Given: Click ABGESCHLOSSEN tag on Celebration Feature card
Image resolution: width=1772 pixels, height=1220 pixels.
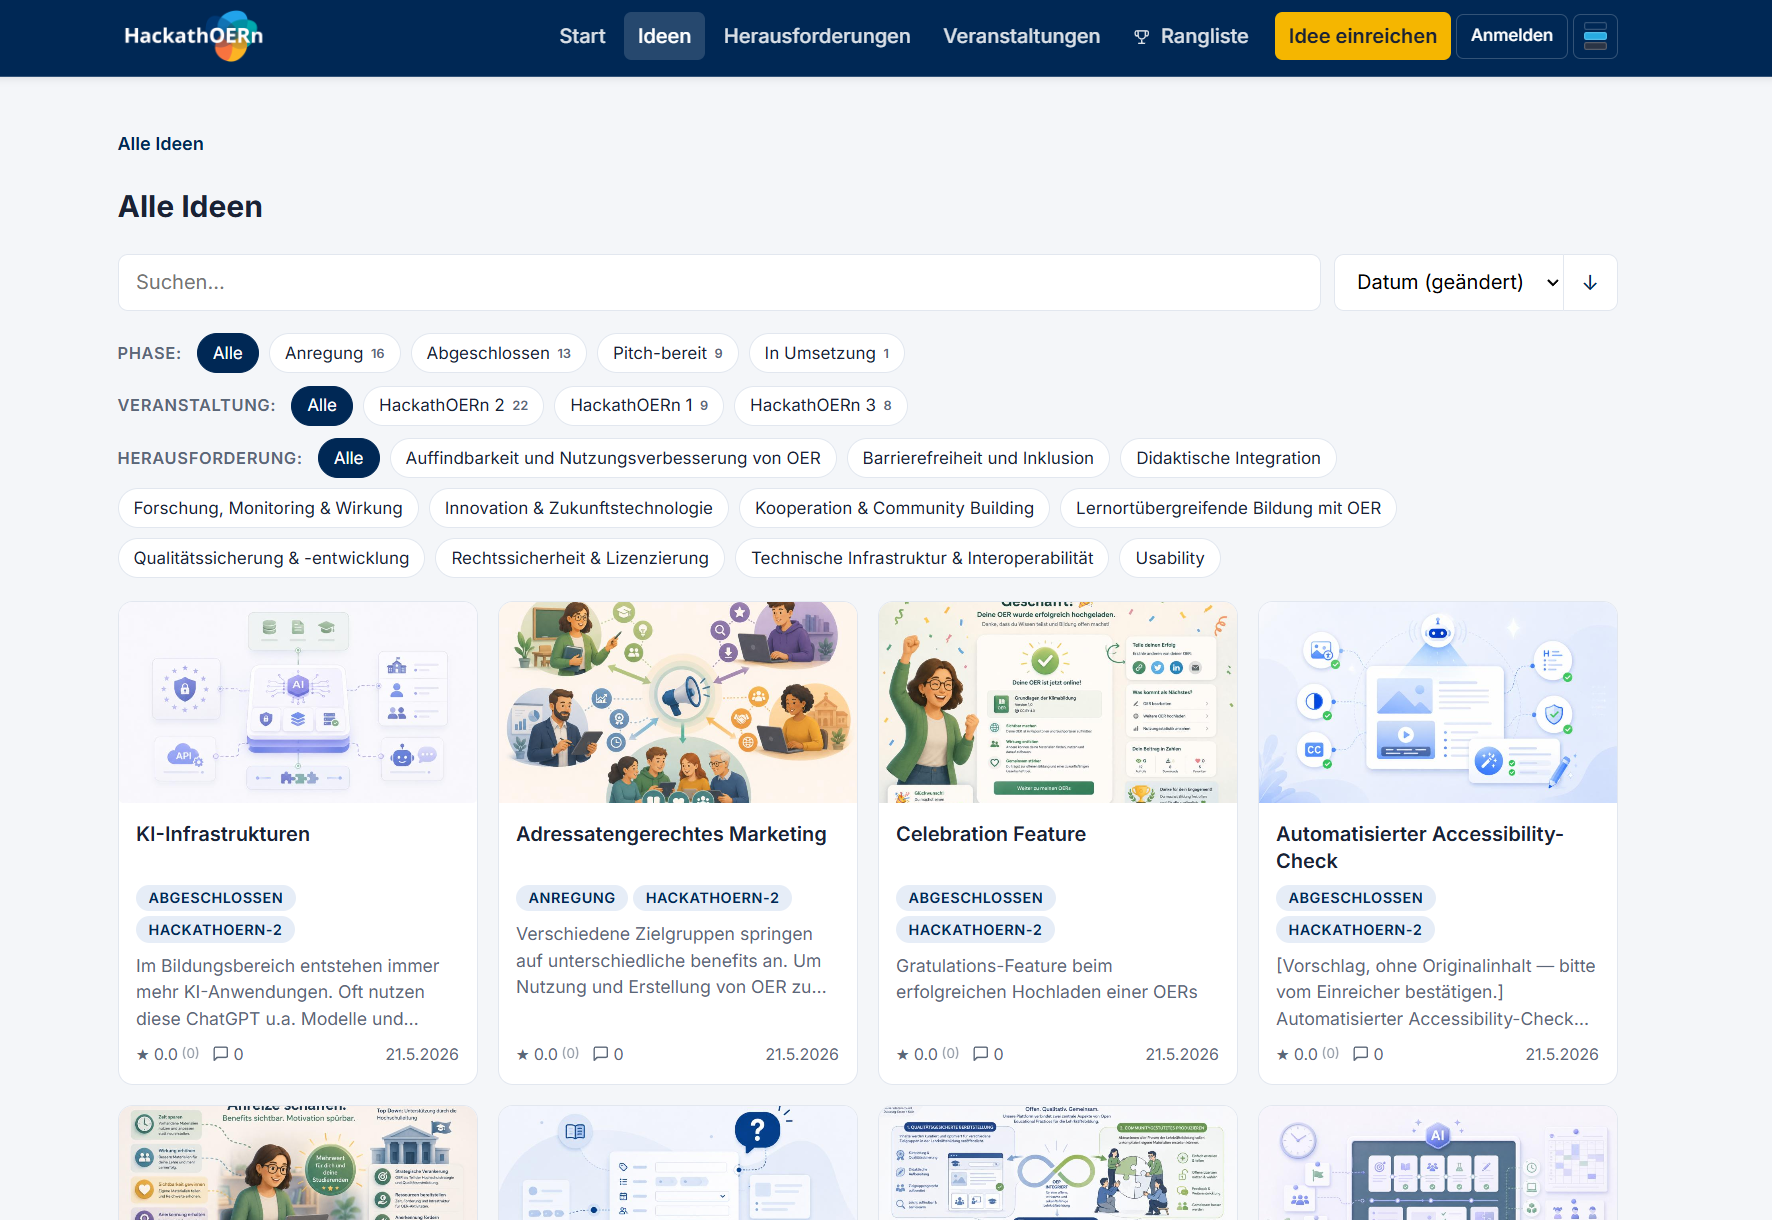Looking at the screenshot, I should coord(976,898).
